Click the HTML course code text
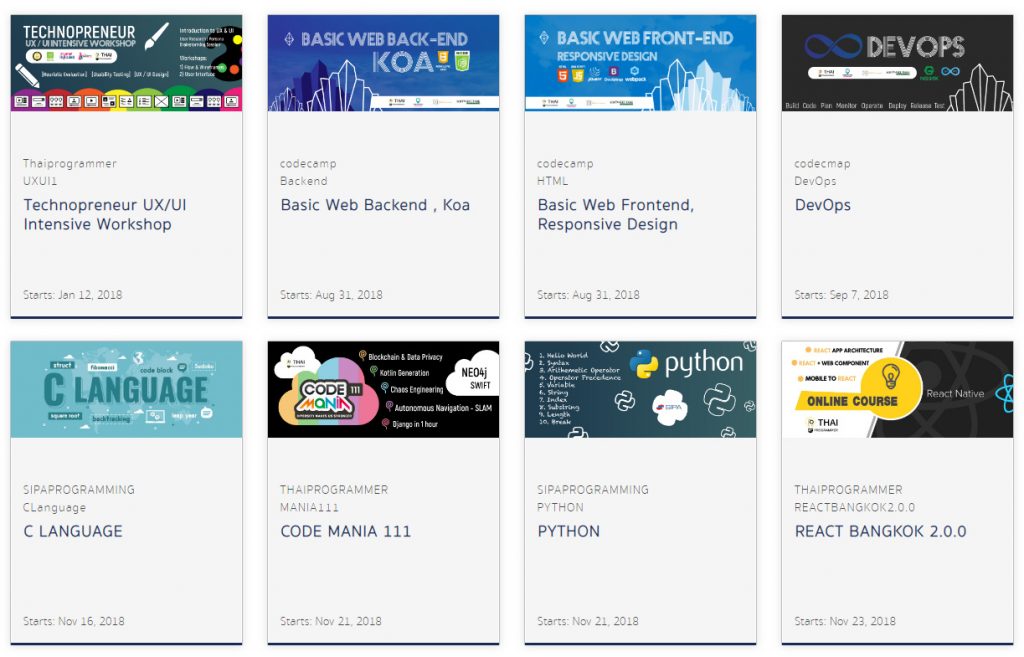 [552, 181]
